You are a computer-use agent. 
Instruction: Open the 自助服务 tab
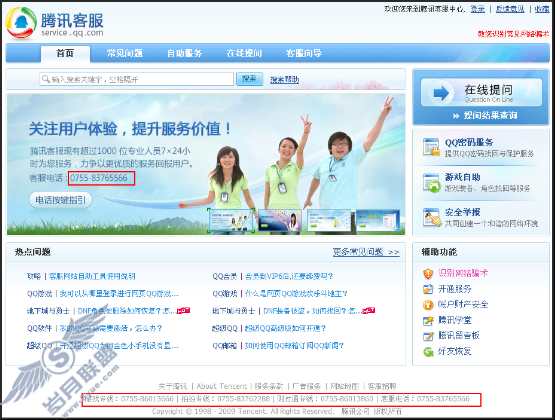click(x=185, y=53)
